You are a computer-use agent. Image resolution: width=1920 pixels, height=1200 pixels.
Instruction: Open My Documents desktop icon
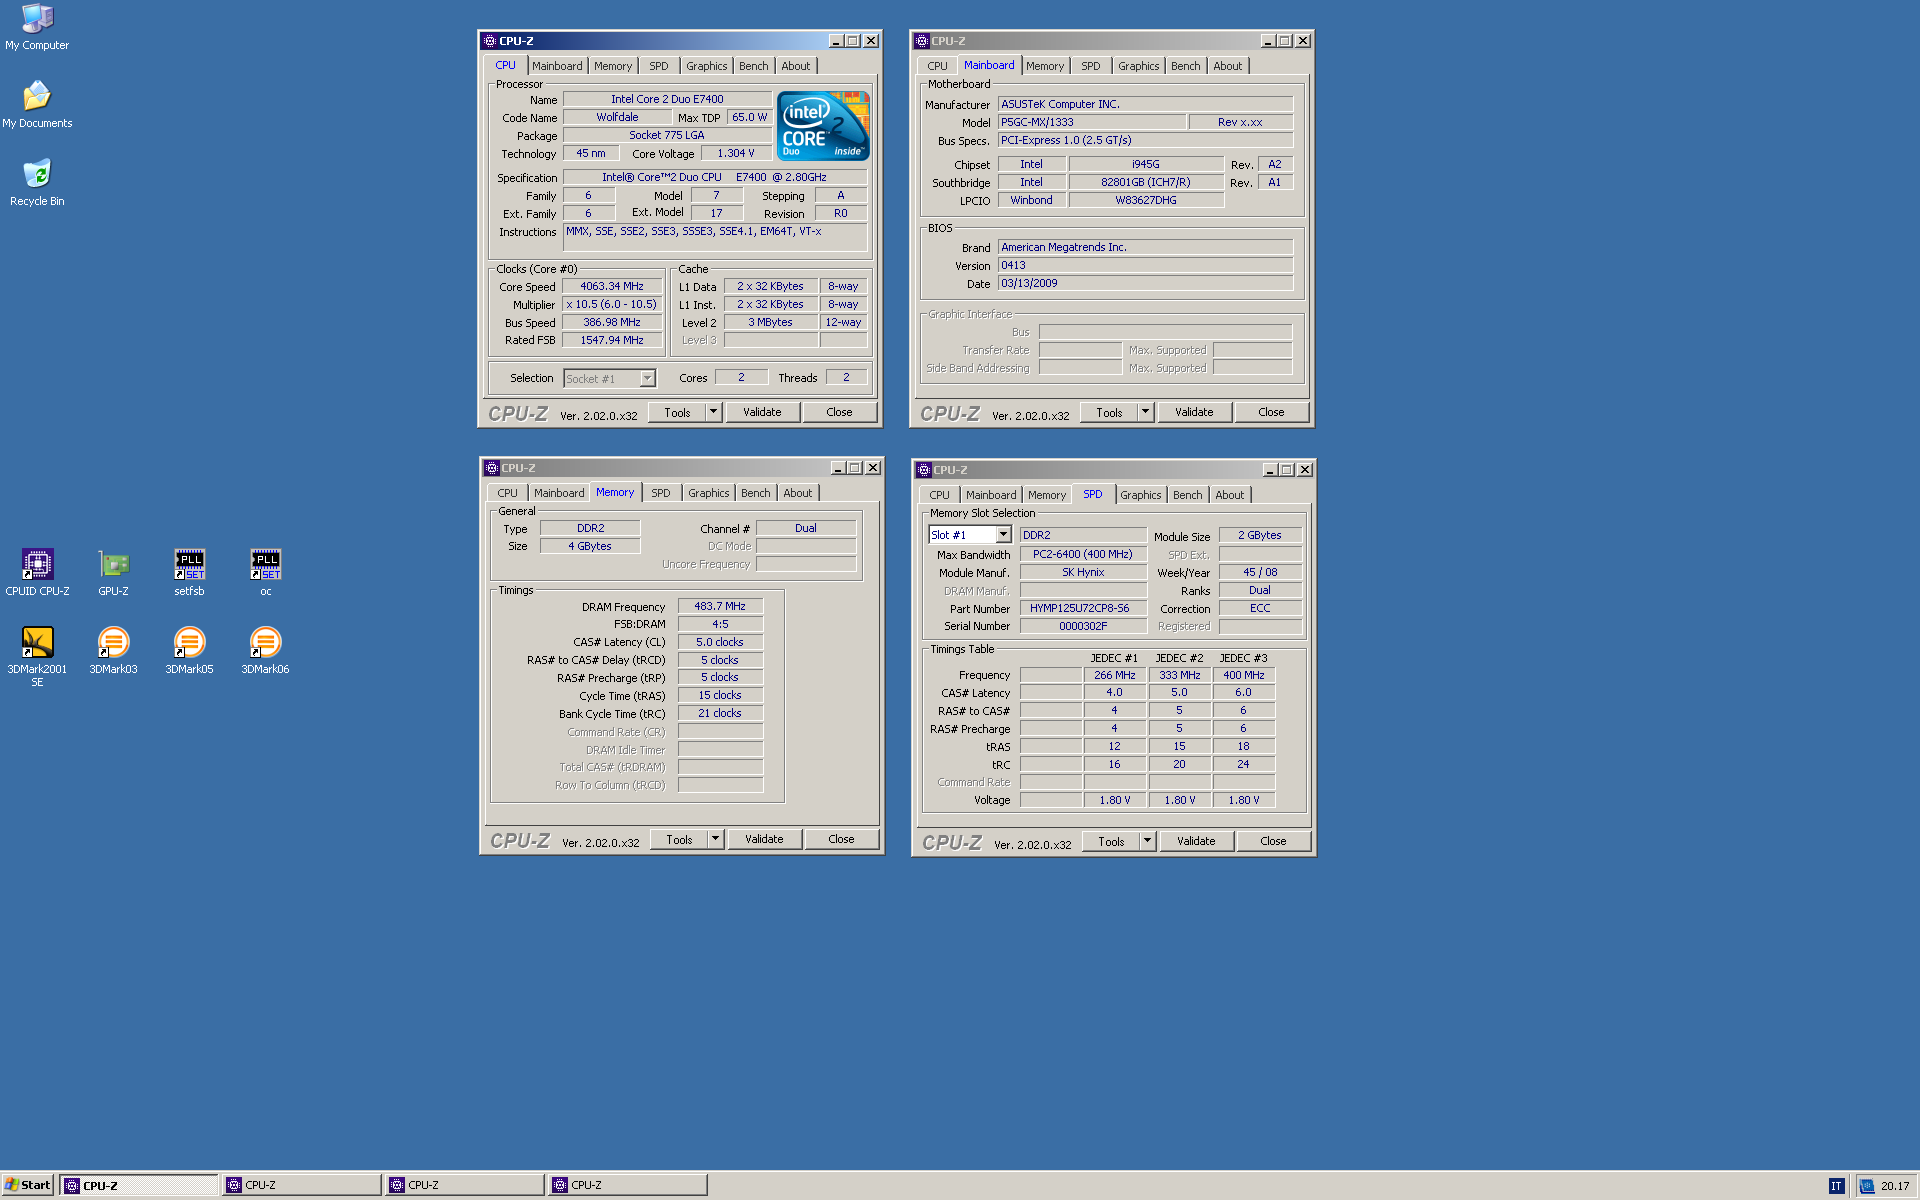click(x=37, y=104)
